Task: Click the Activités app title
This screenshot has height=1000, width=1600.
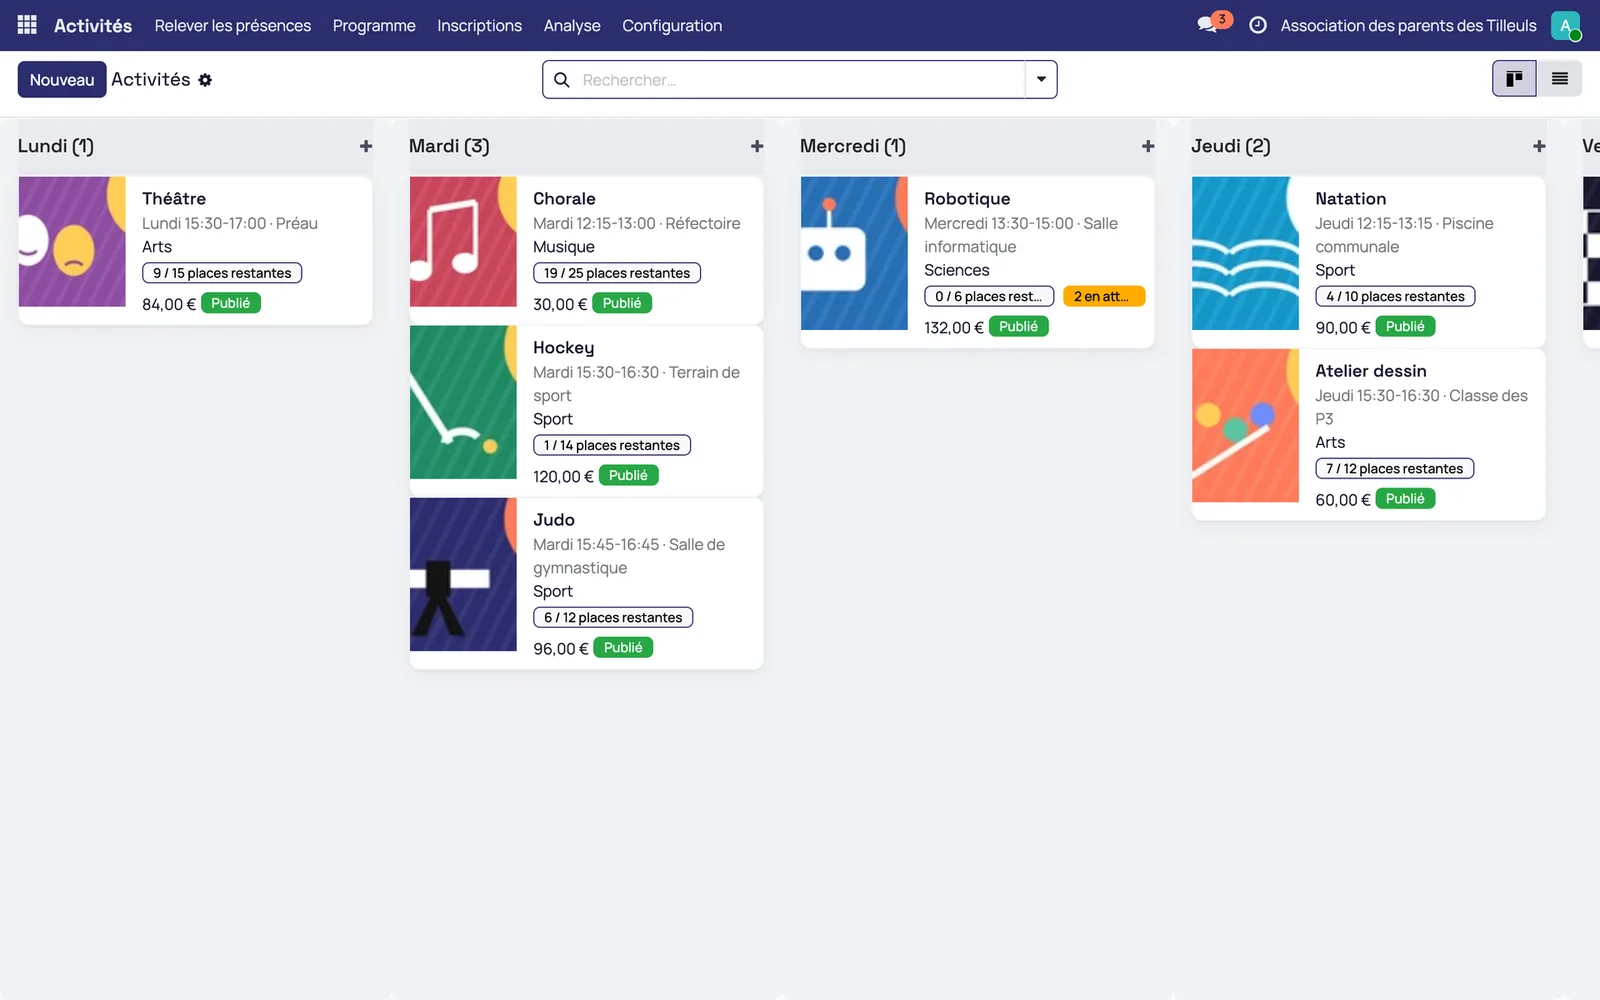Action: (93, 25)
